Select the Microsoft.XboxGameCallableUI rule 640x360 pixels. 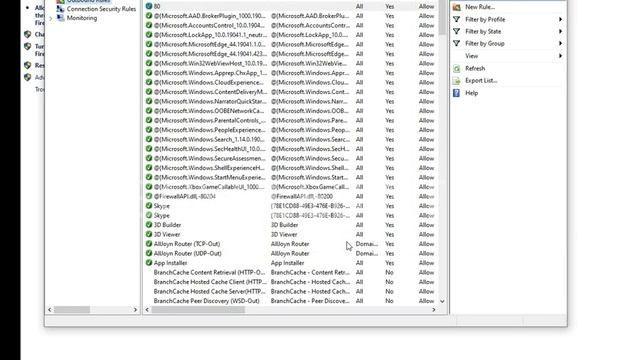209,187
